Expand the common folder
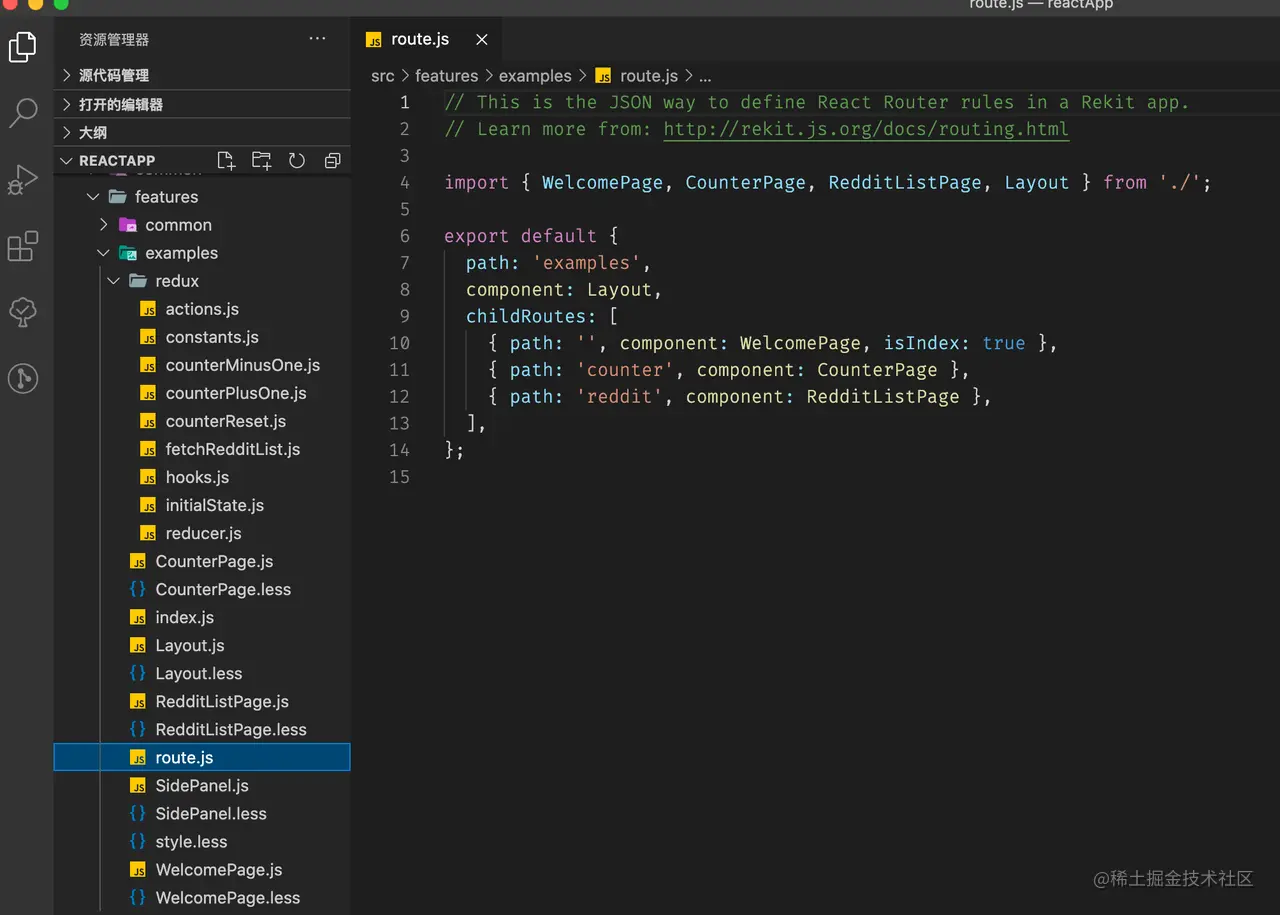1280x915 pixels. tap(178, 225)
